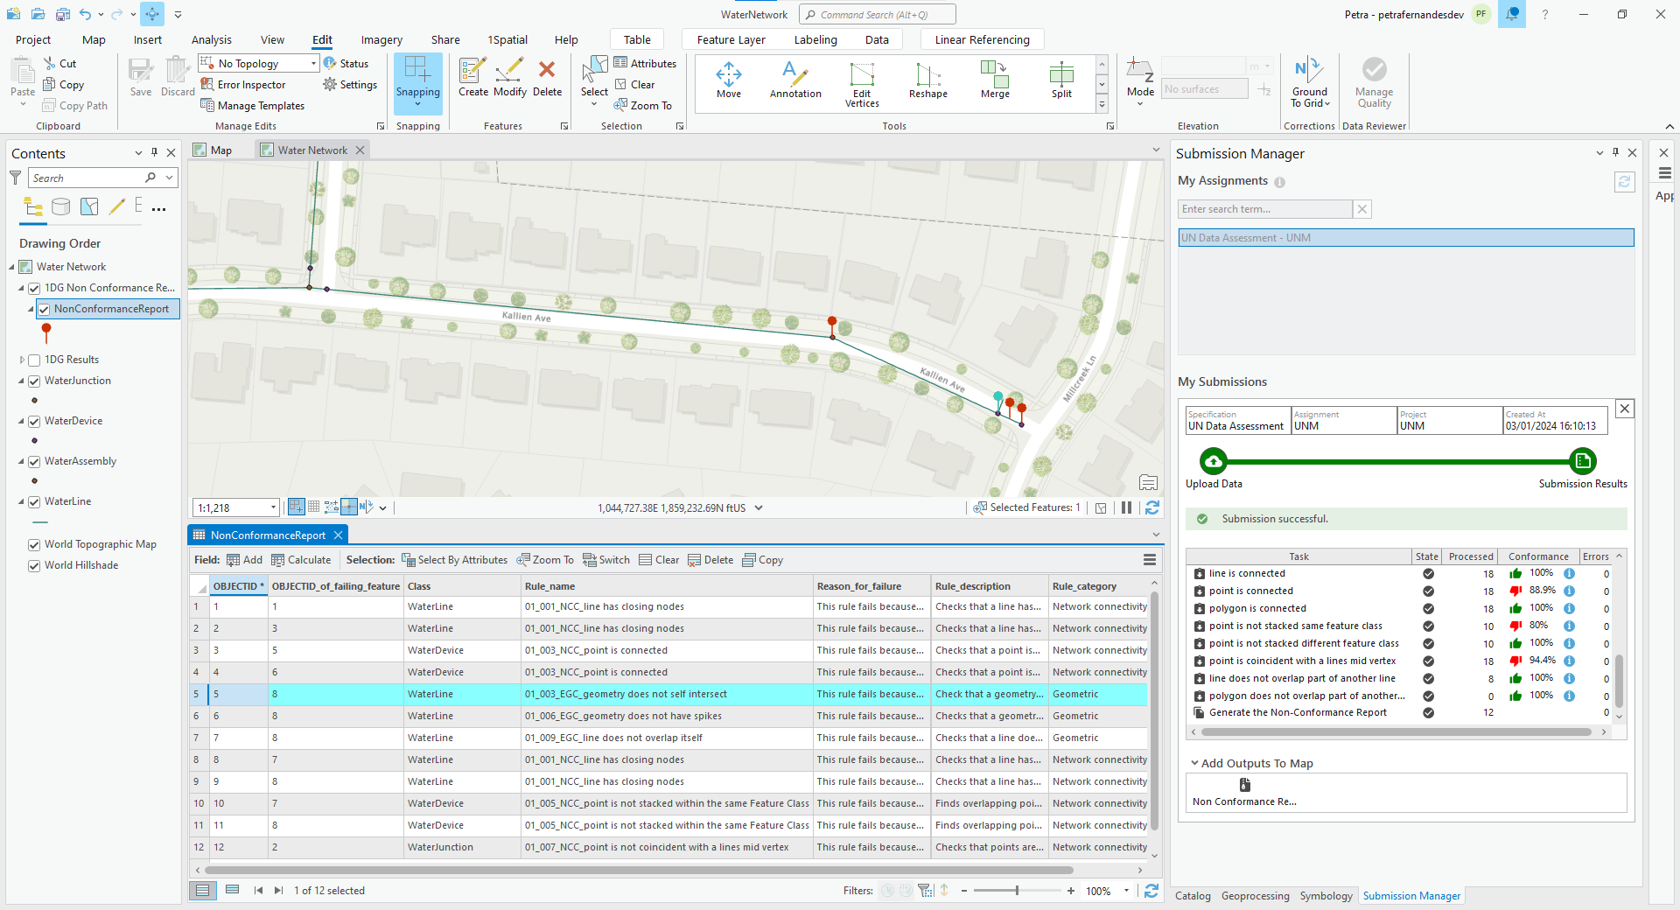Viewport: 1680px width, 910px height.
Task: Collapse the Add Outputs To Map section
Action: (1194, 763)
